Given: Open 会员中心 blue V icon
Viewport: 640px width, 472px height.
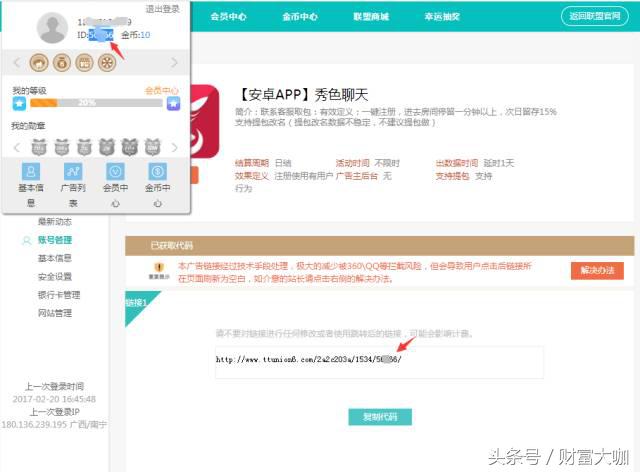Looking at the screenshot, I should tap(115, 171).
